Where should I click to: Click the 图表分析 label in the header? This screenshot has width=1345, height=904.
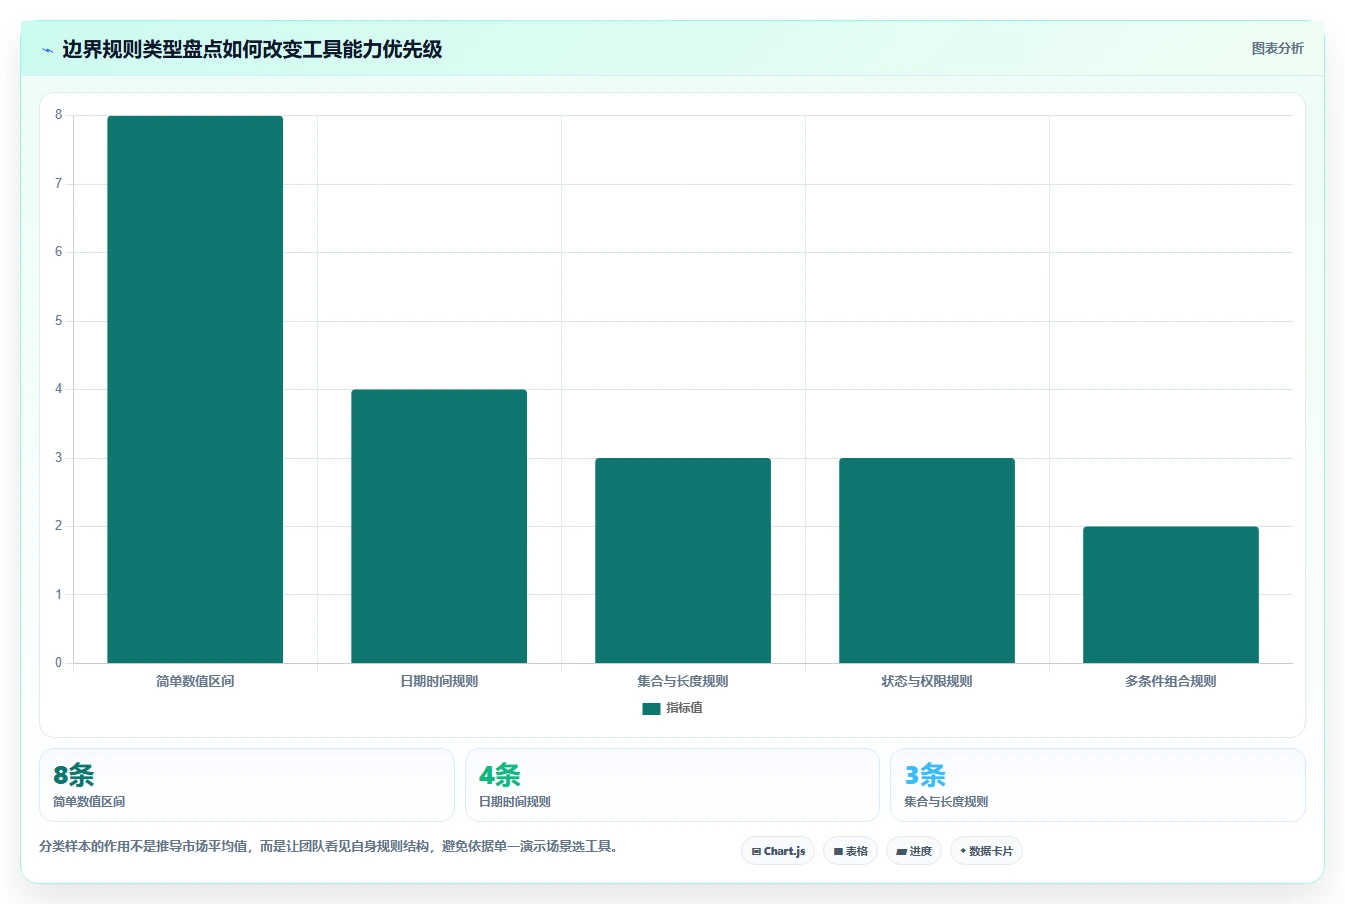(x=1277, y=48)
